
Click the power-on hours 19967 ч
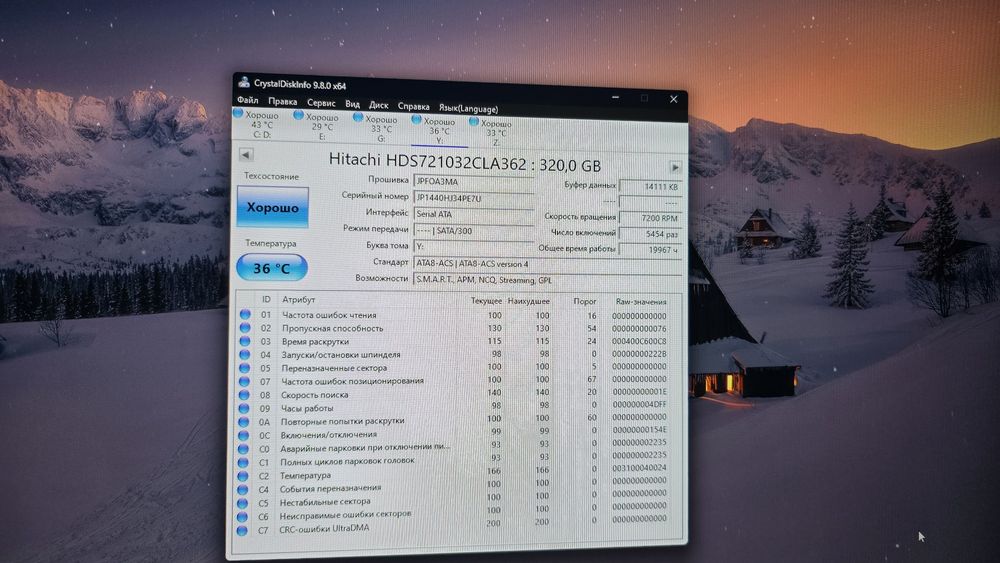click(x=651, y=250)
